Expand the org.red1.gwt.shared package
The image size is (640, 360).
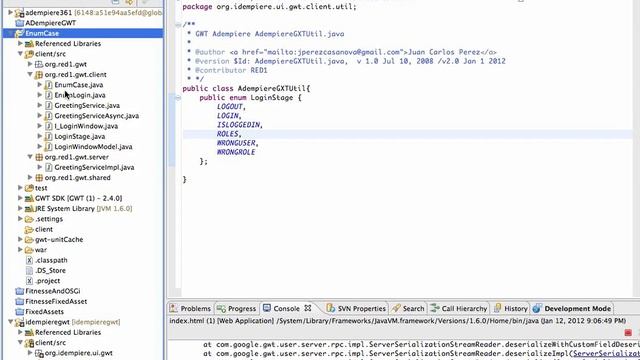pos(30,178)
